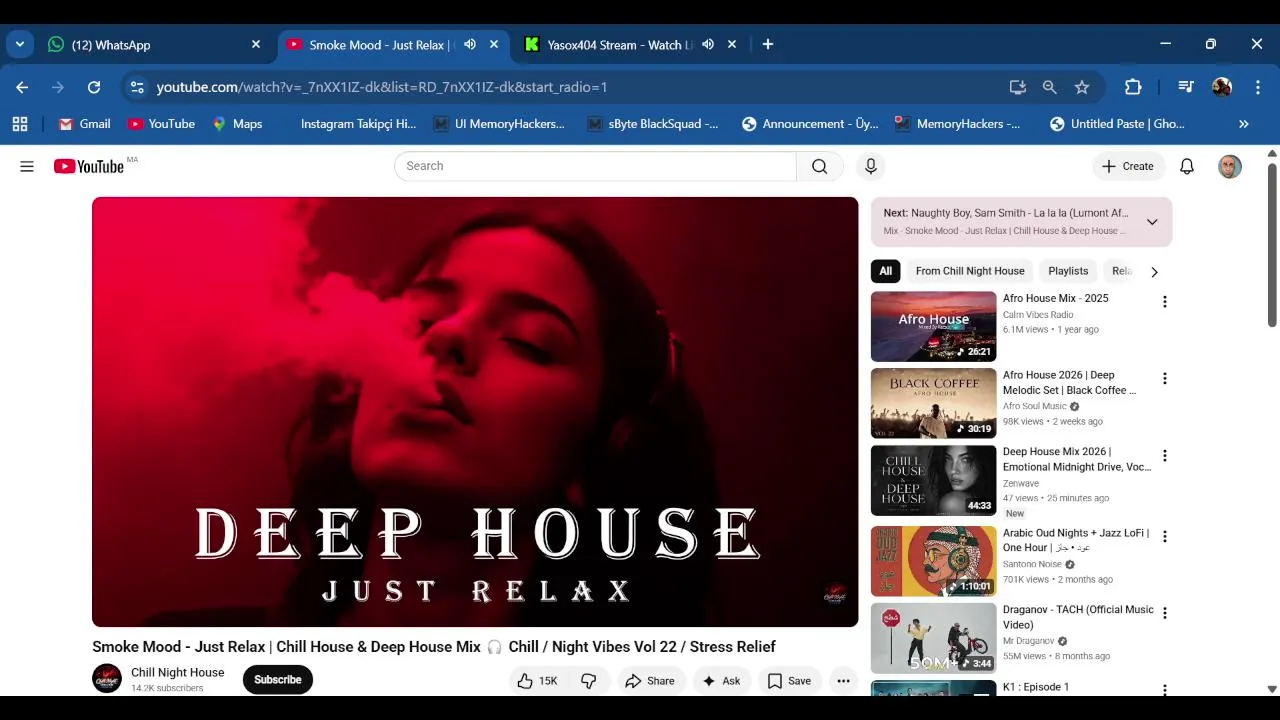1280x720 pixels.
Task: Open Afro House Mix - 2025 thumbnail
Action: pos(934,327)
